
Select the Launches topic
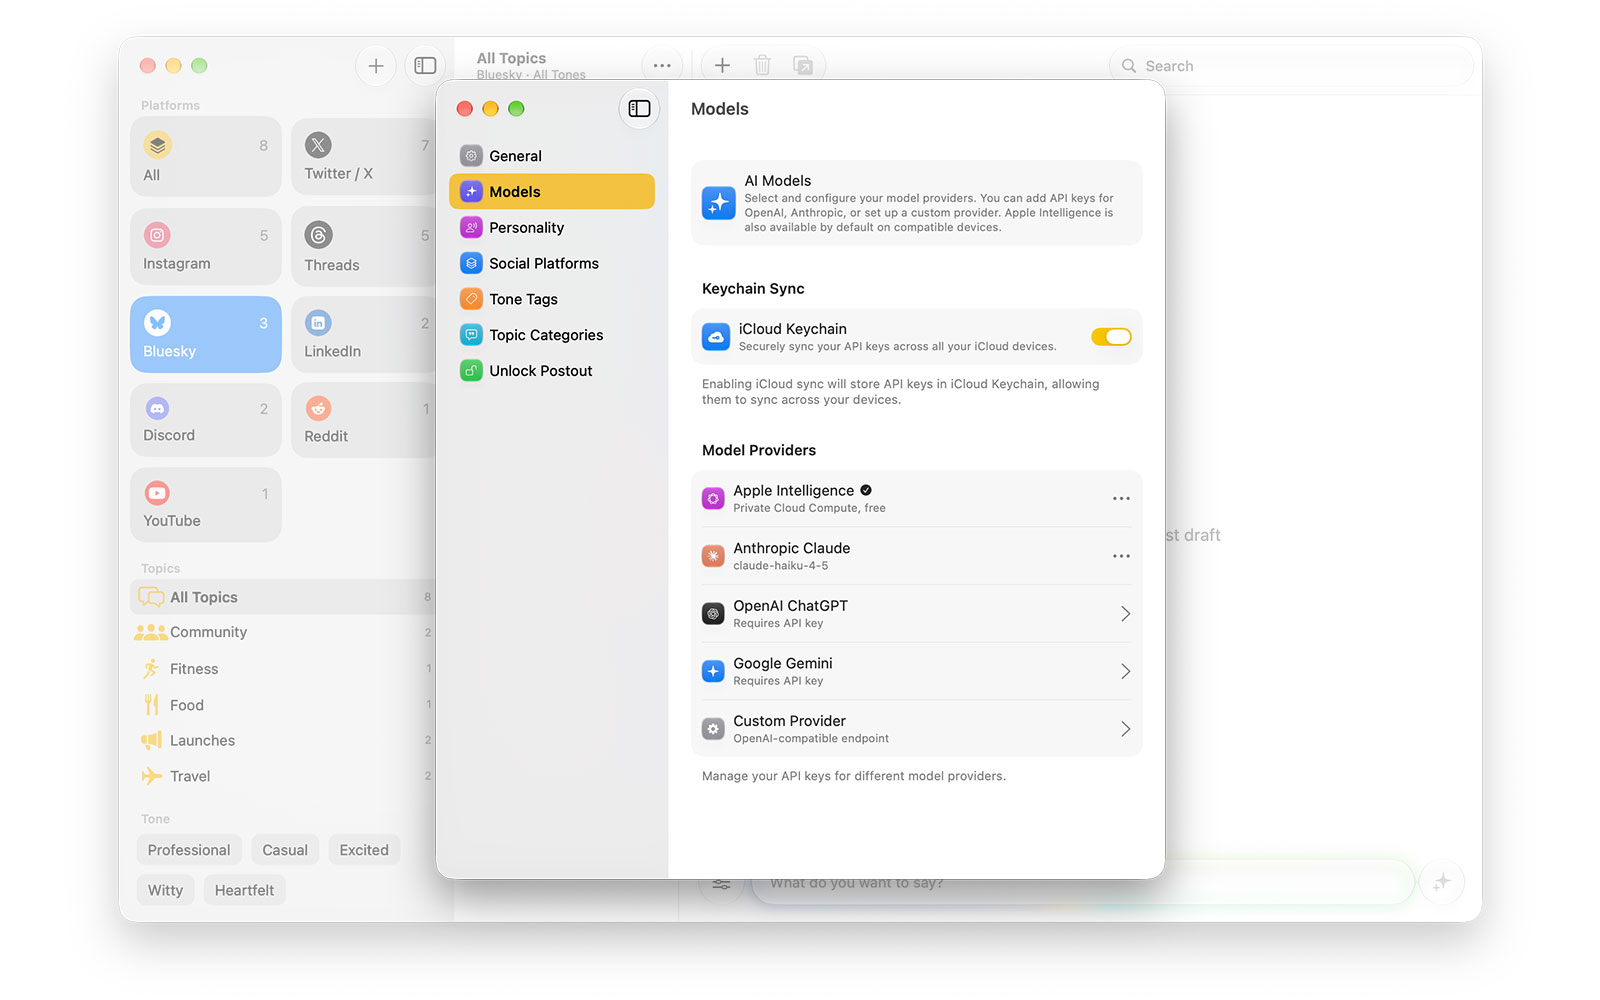(283, 741)
